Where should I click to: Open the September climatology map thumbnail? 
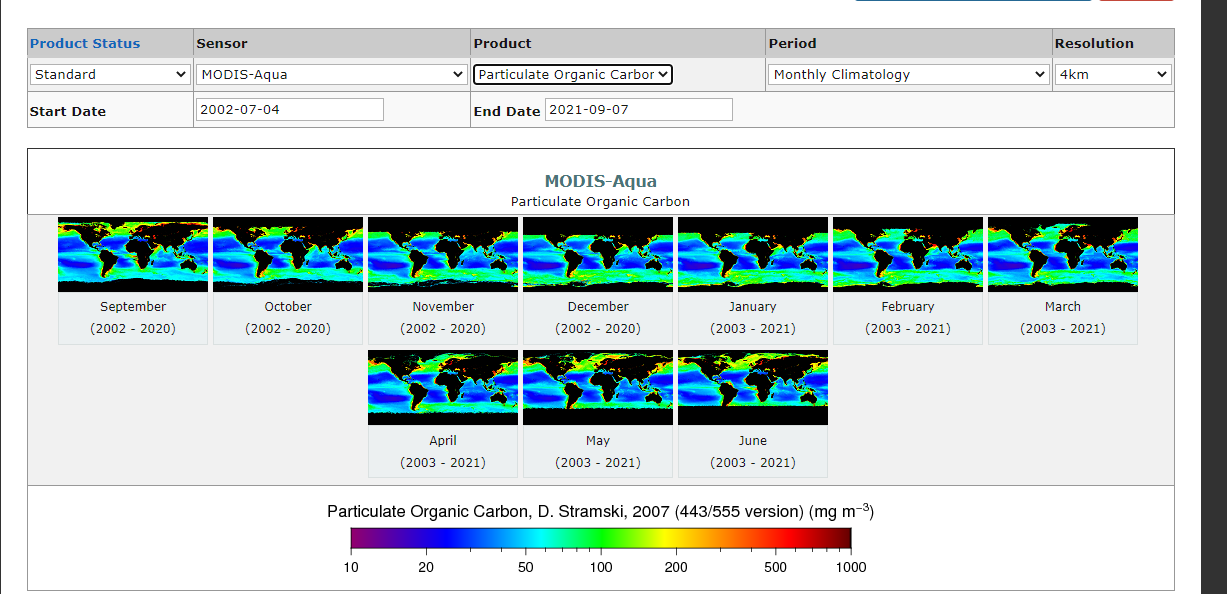133,254
